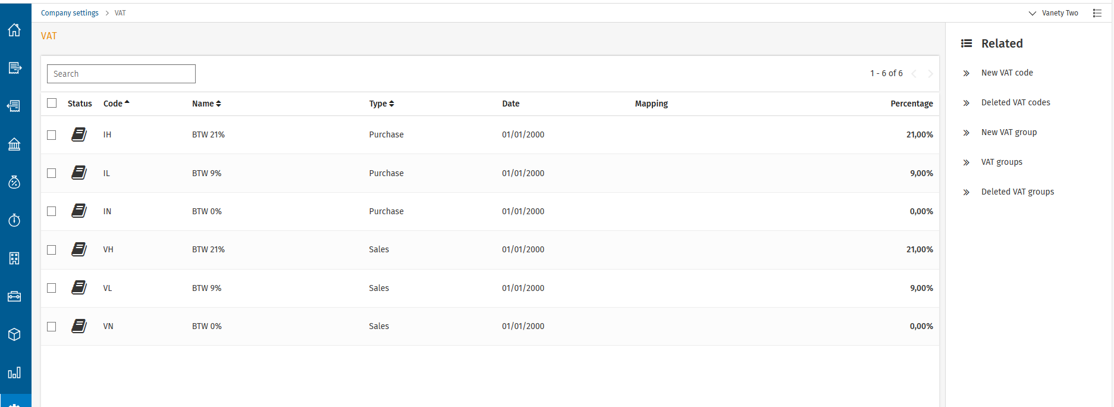
Task: Go to Company settings breadcrumb
Action: [x=69, y=13]
